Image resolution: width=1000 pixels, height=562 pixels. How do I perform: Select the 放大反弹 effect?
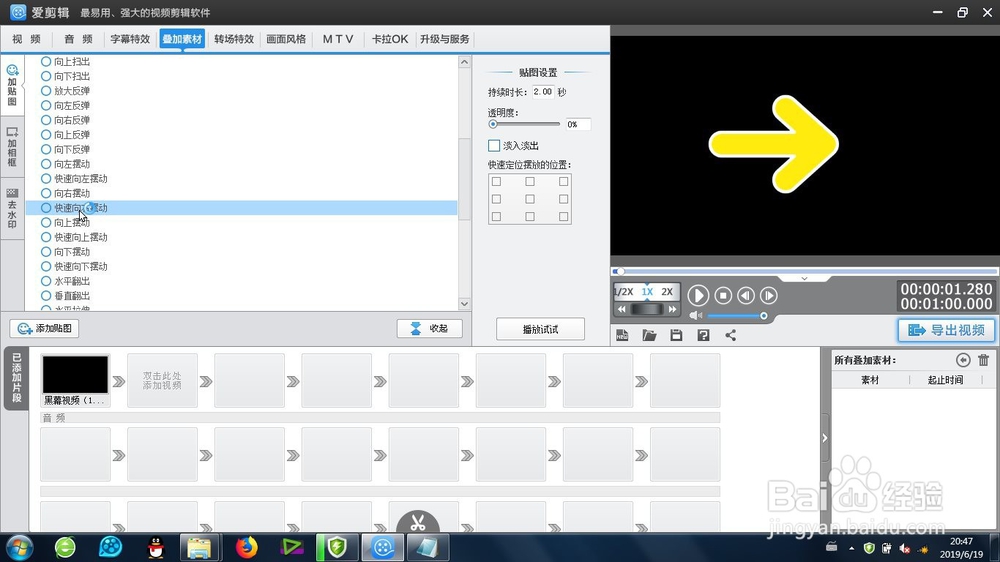click(65, 91)
